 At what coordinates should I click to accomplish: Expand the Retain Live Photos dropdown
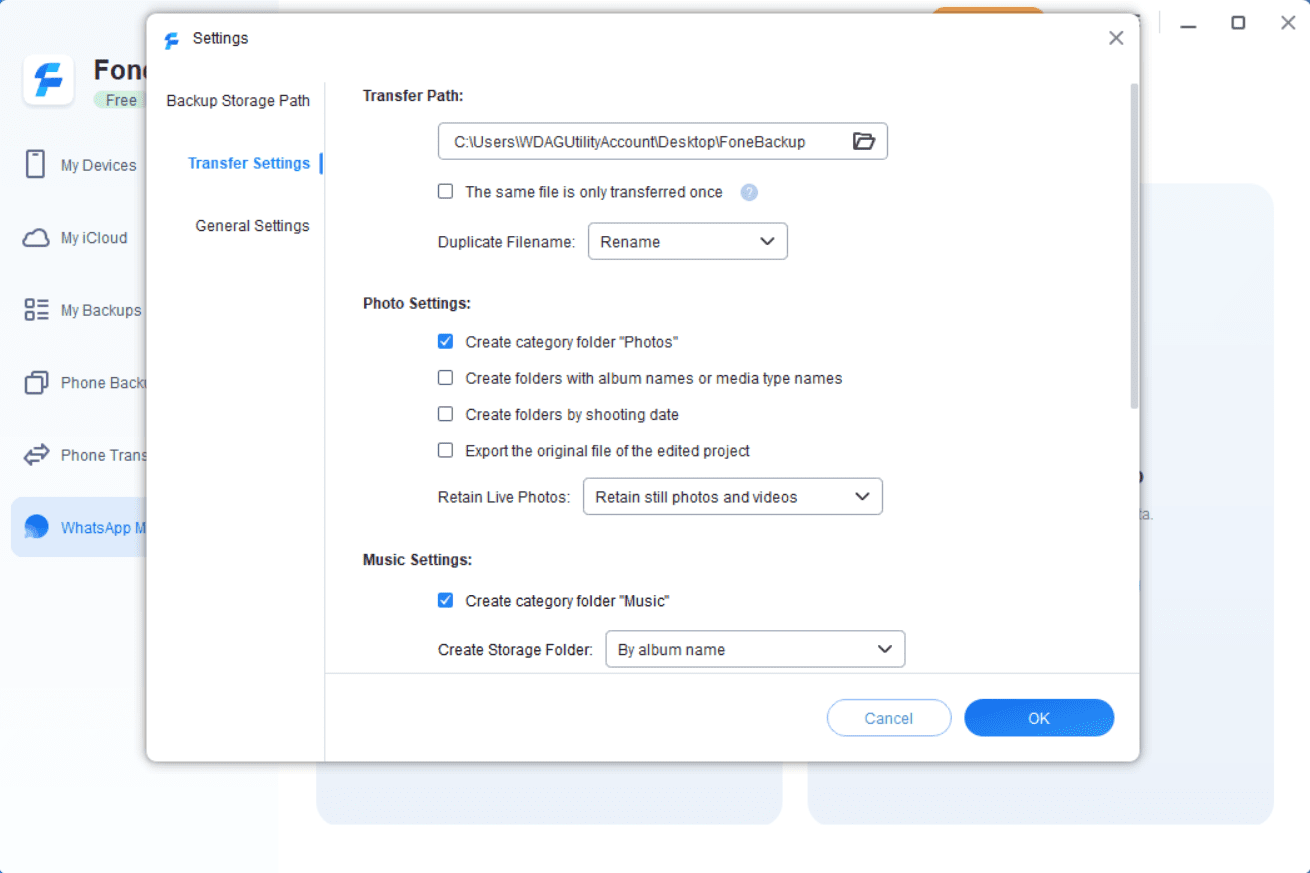732,497
